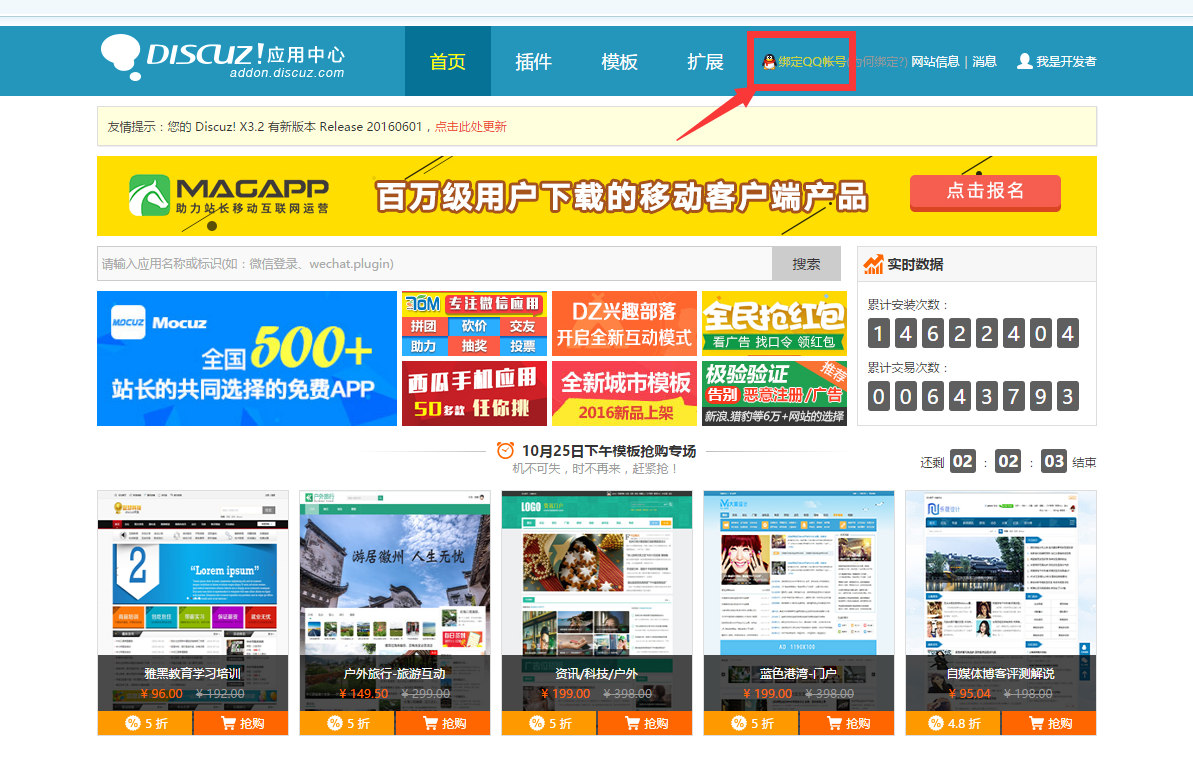Open the 网站信息 link

pyautogui.click(x=935, y=62)
